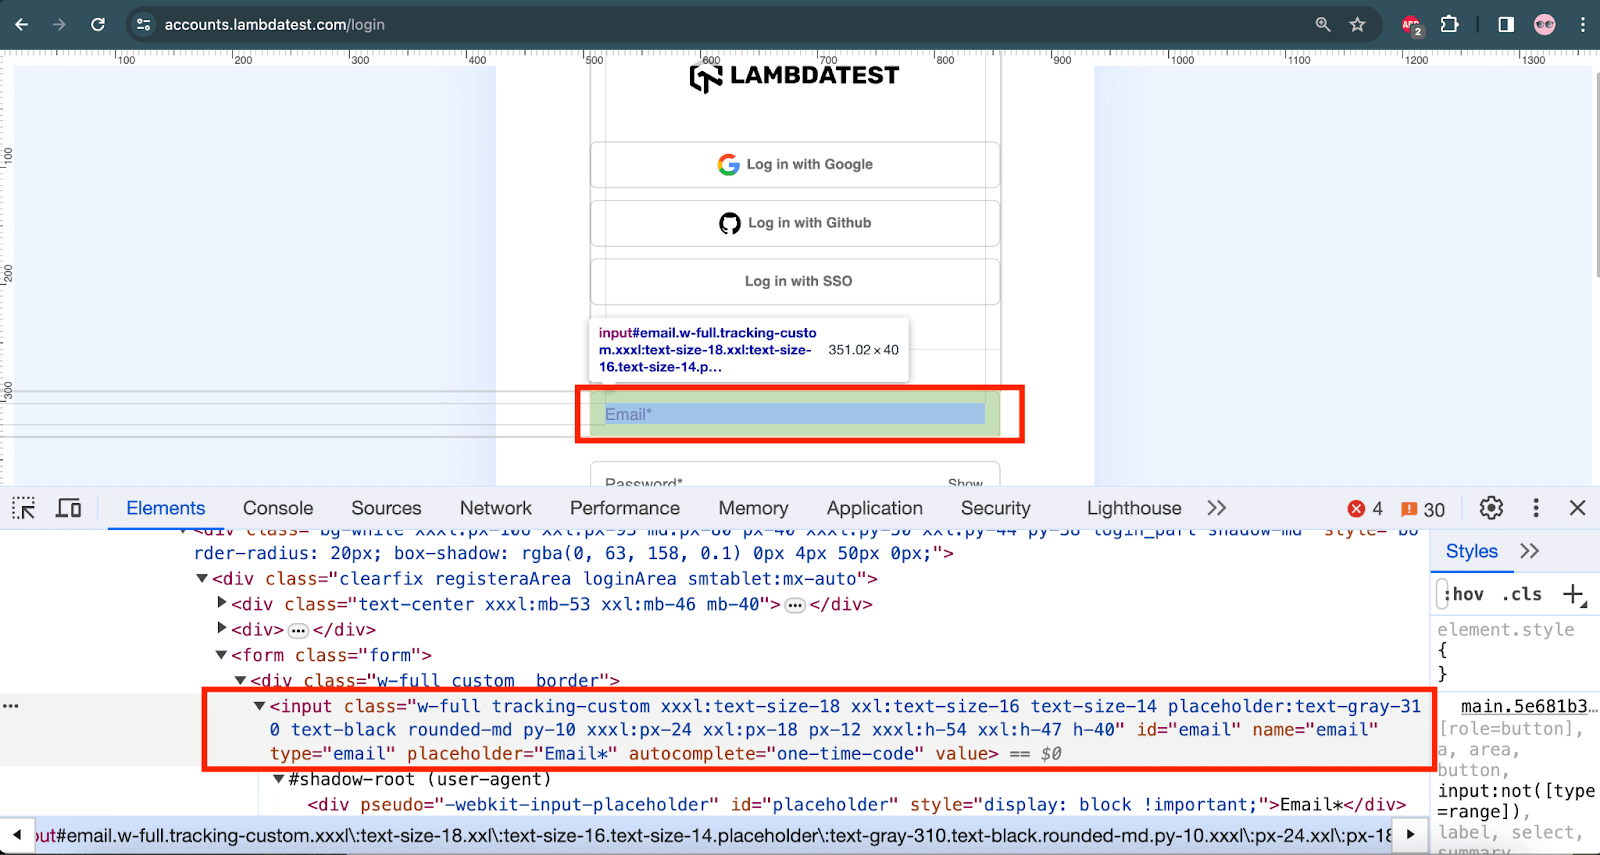This screenshot has height=855, width=1600.
Task: Open the Application tab
Action: click(x=875, y=508)
